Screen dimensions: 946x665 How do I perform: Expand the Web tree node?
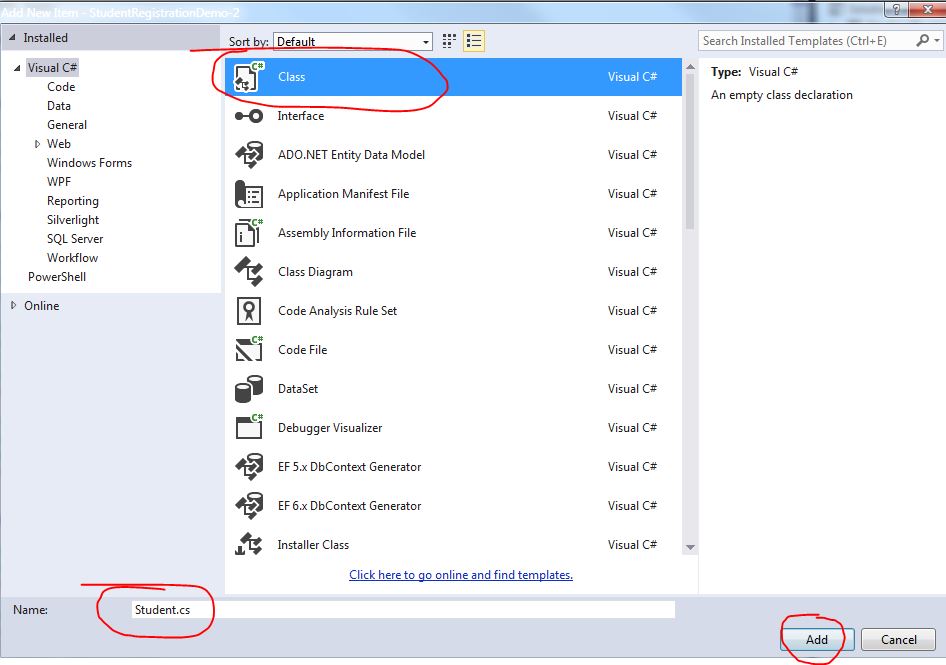(38, 144)
